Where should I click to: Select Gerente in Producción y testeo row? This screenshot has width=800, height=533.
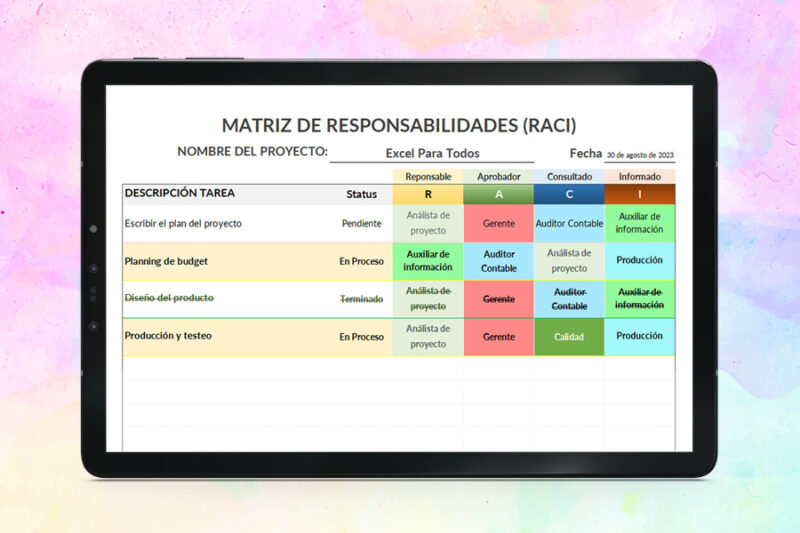pos(498,337)
